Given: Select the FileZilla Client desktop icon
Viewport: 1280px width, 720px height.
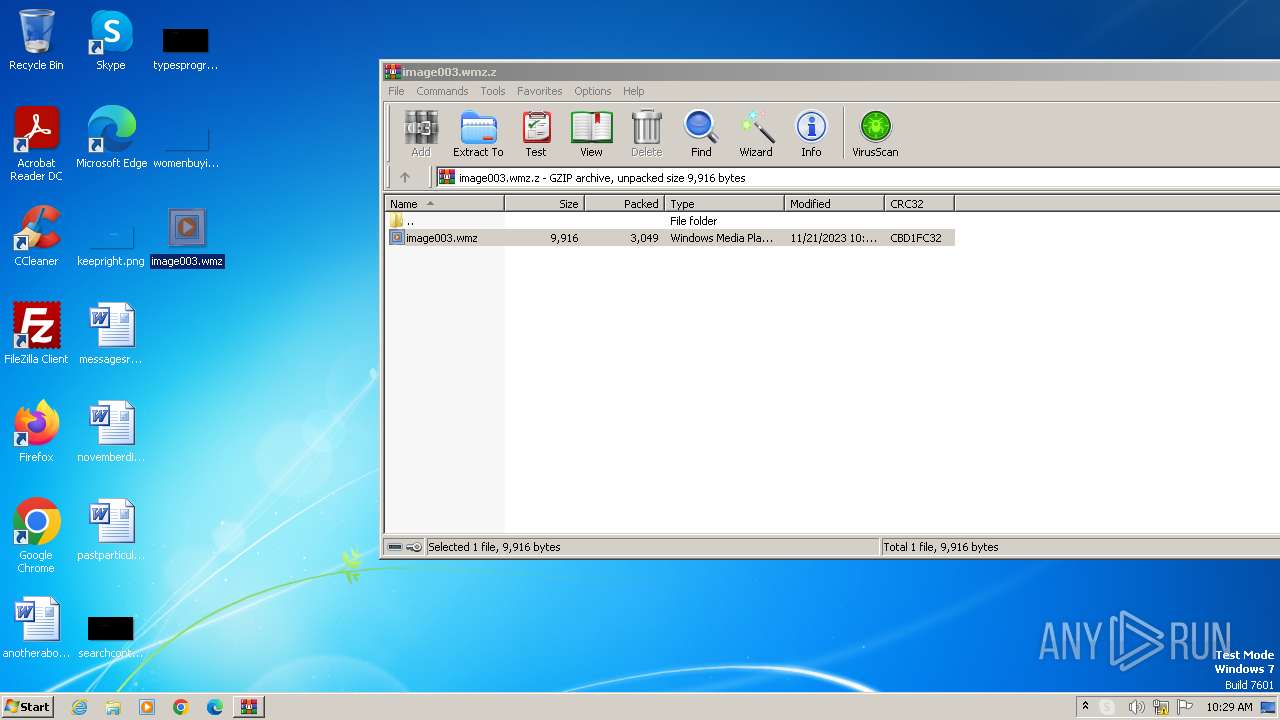Looking at the screenshot, I should pos(36,334).
